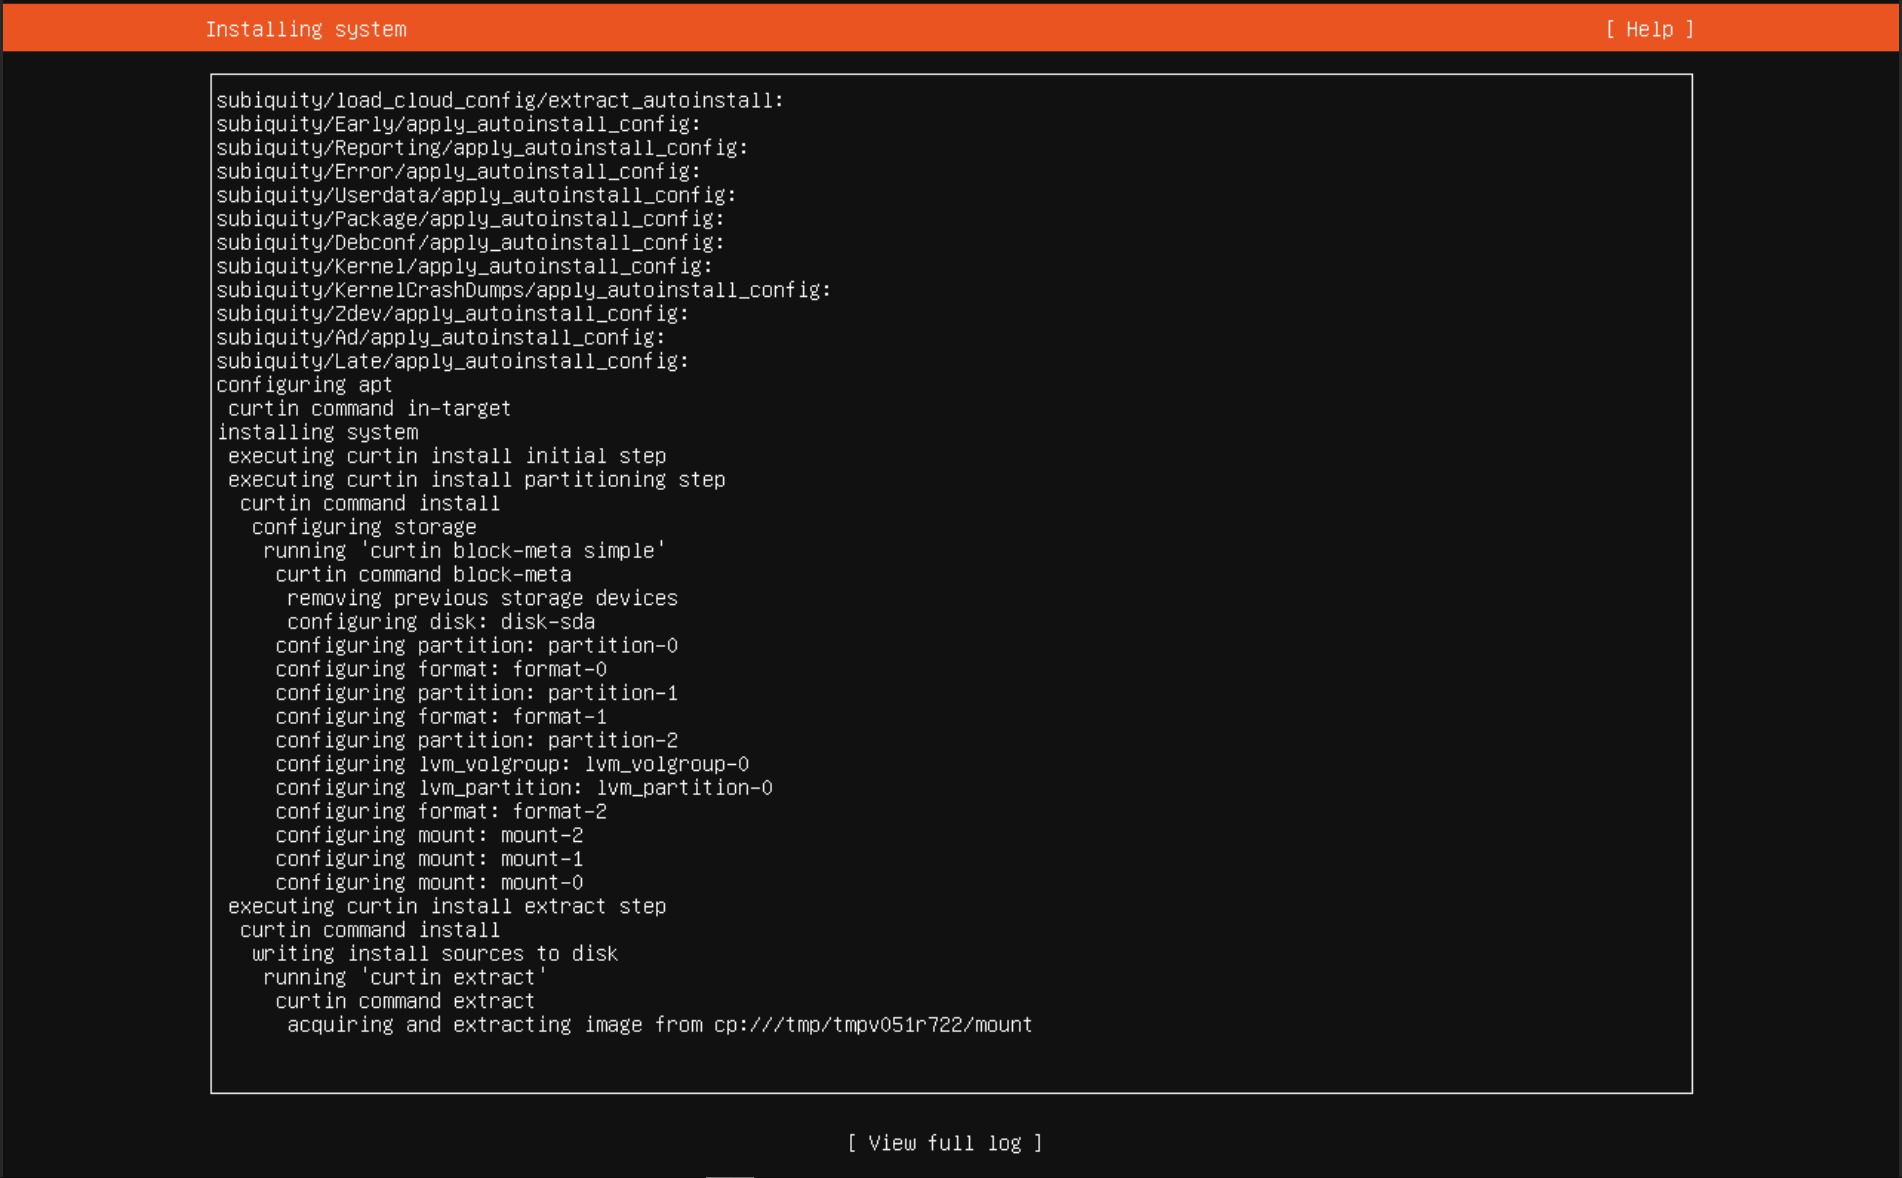Image resolution: width=1902 pixels, height=1178 pixels.
Task: Select 'curtin command in-target' log entry
Action: pos(369,409)
